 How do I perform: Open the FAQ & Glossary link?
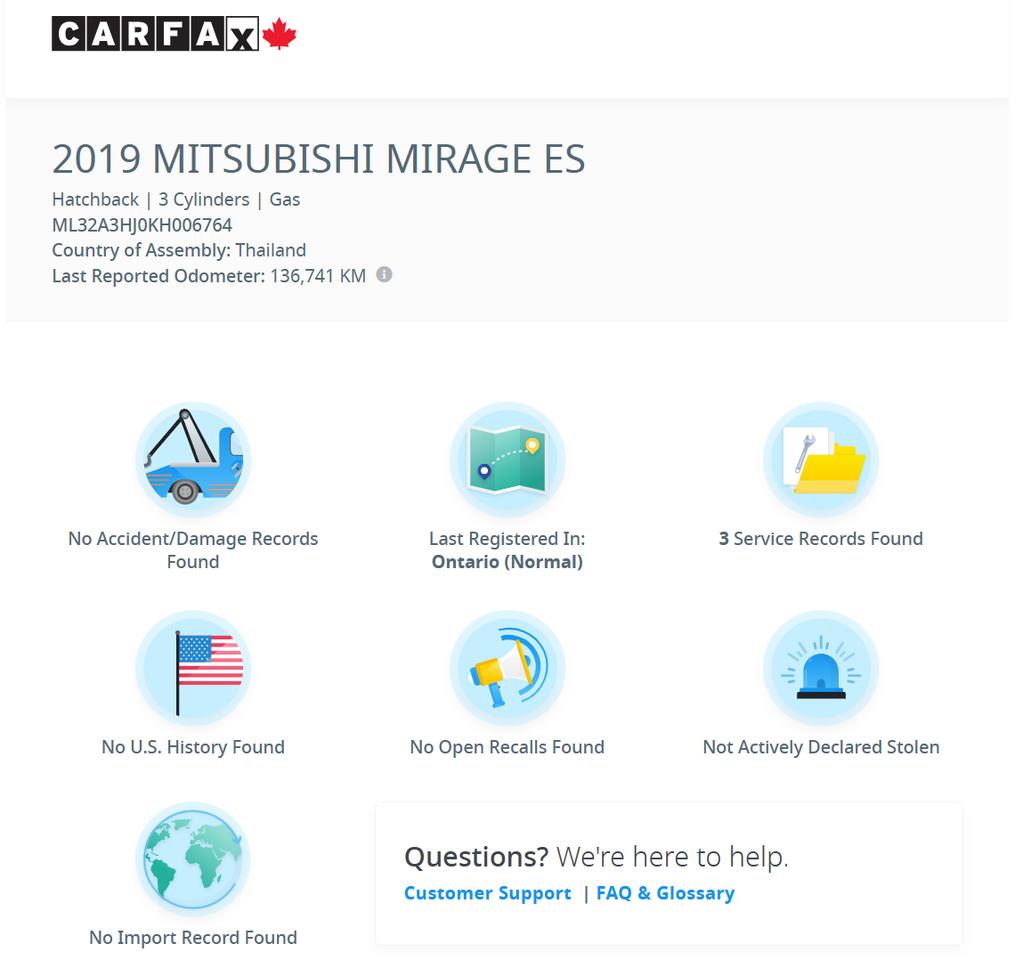click(x=665, y=893)
